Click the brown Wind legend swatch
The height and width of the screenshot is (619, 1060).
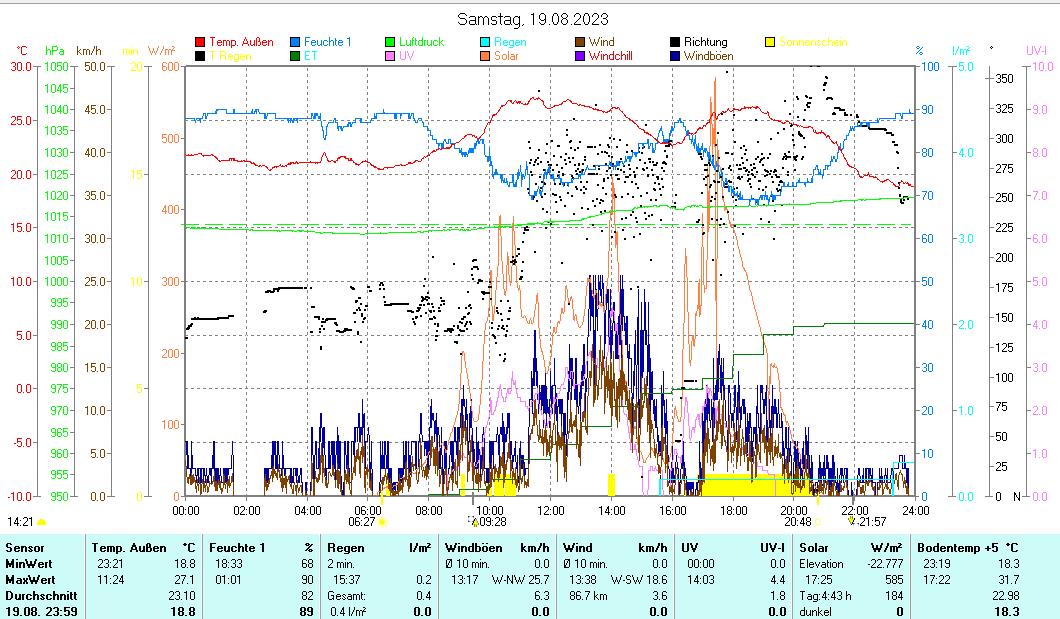(x=580, y=43)
